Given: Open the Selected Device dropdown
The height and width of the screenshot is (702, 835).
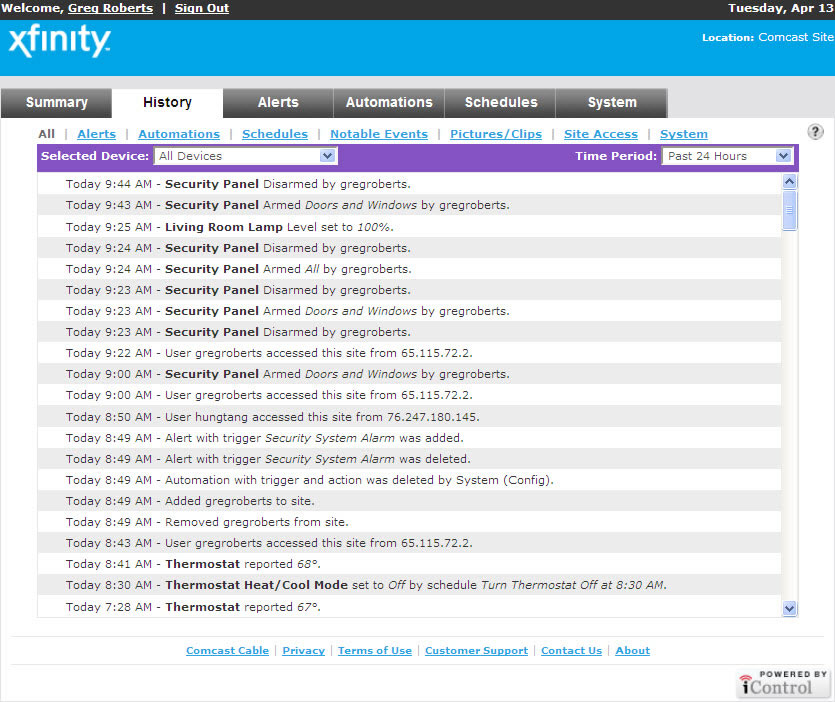Looking at the screenshot, I should 245,156.
